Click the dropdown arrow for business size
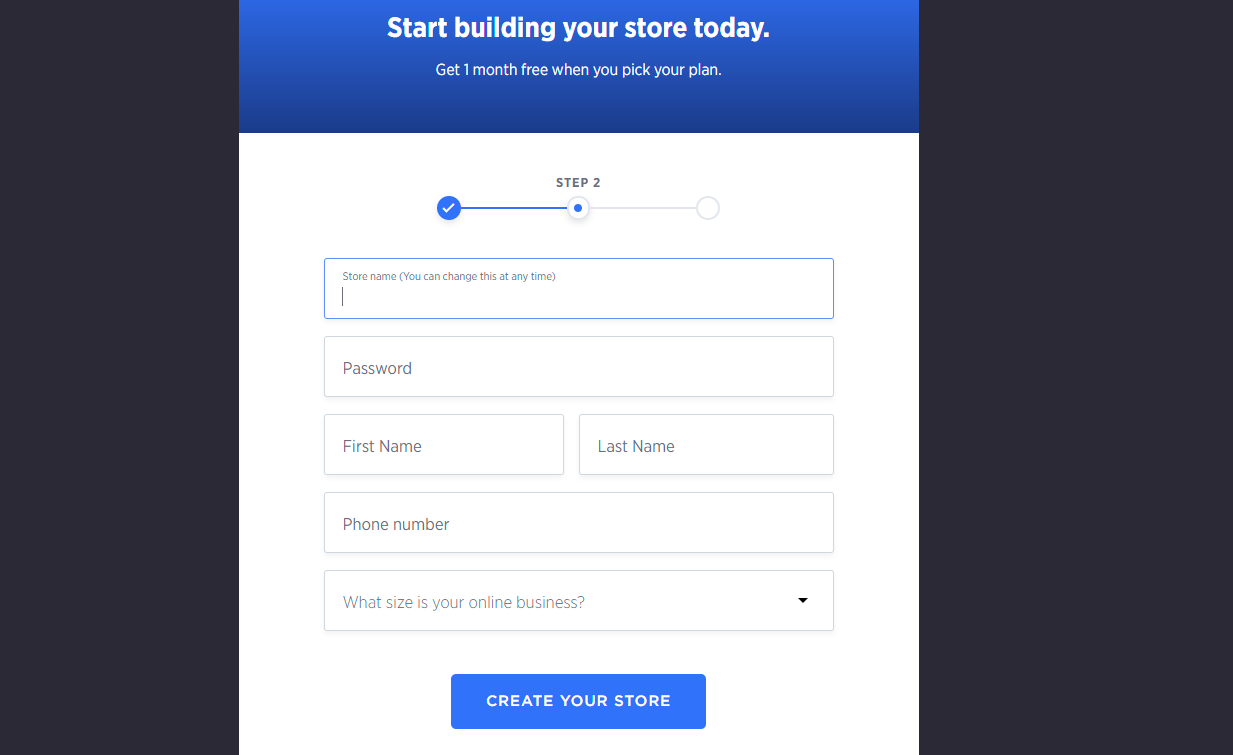The image size is (1233, 755). [802, 601]
